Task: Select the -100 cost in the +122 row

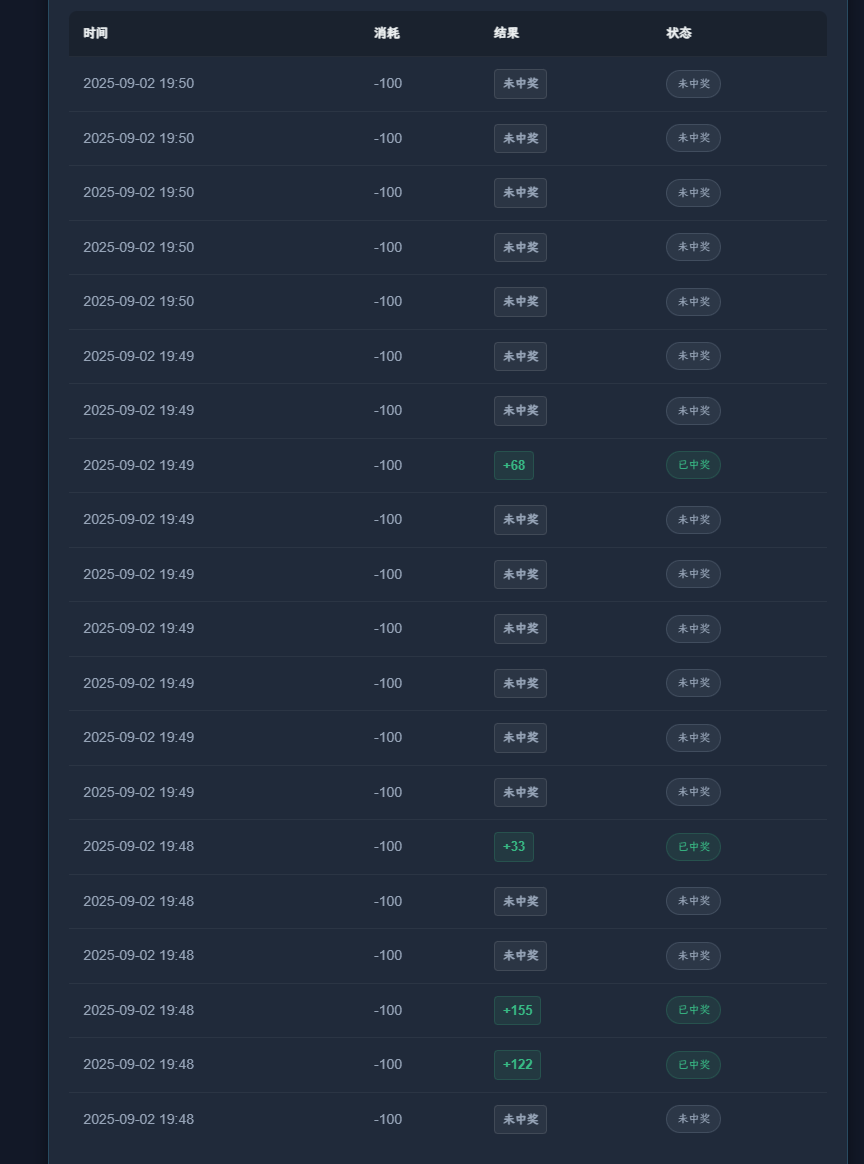Action: 388,1065
